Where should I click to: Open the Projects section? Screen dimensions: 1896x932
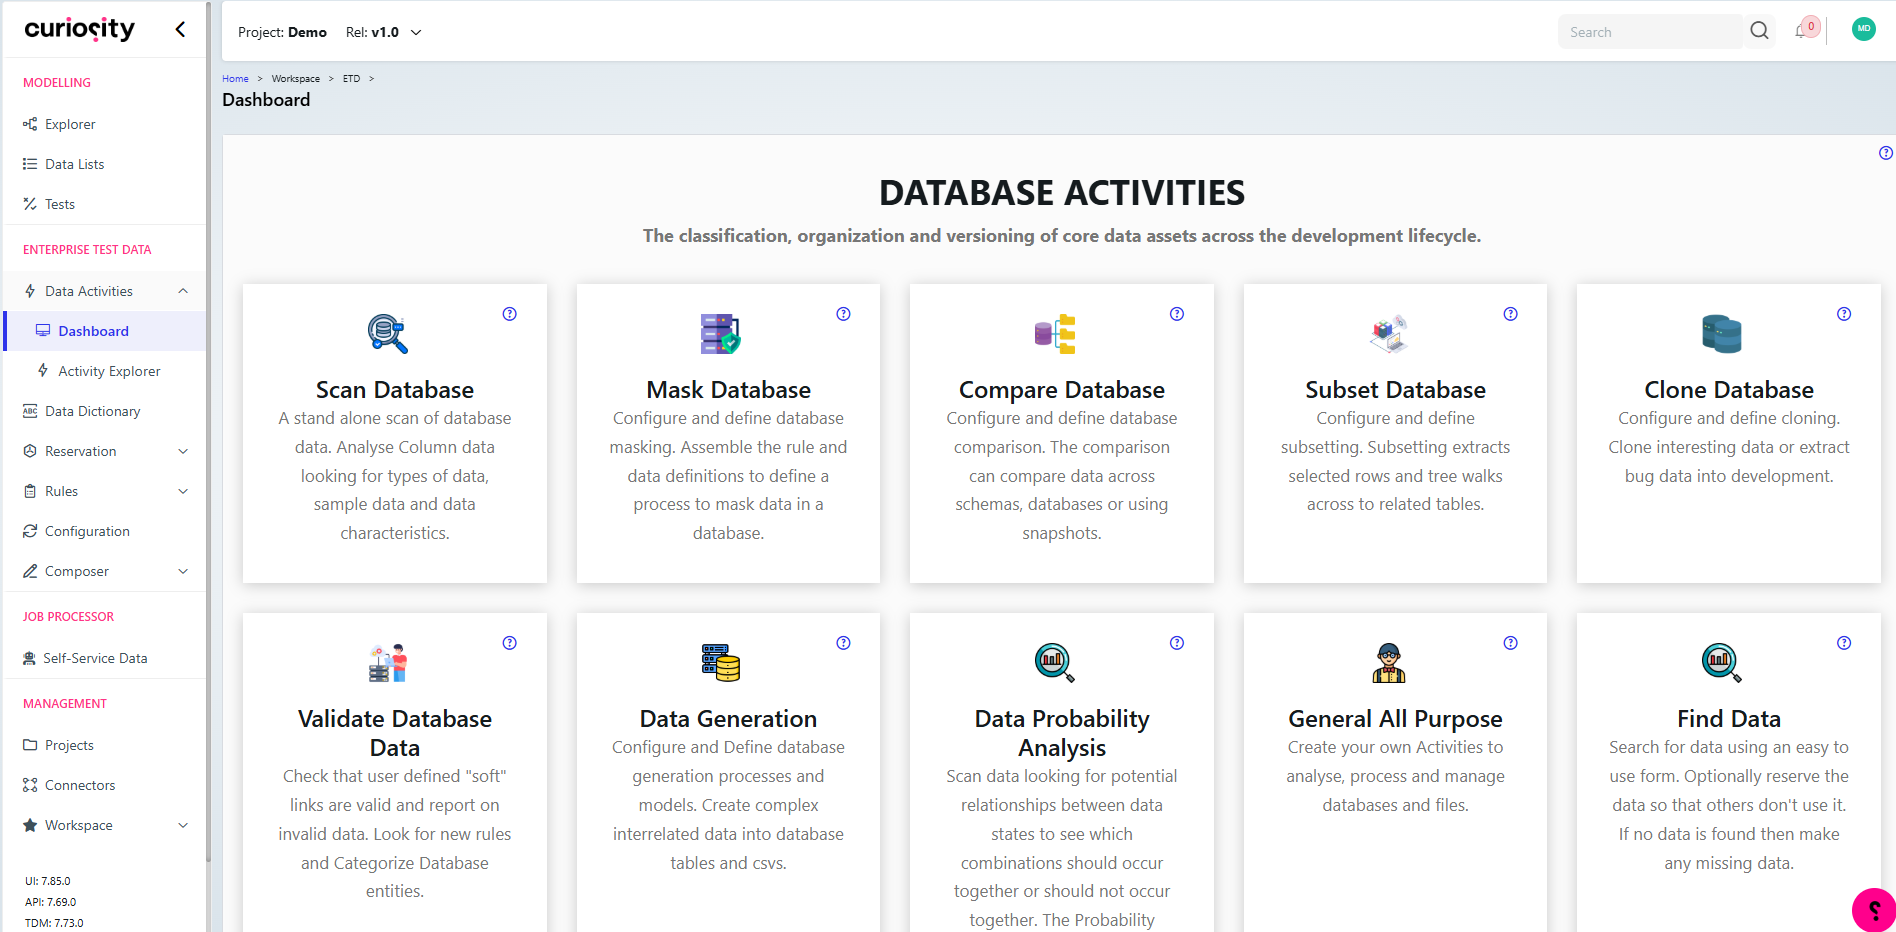tap(69, 745)
